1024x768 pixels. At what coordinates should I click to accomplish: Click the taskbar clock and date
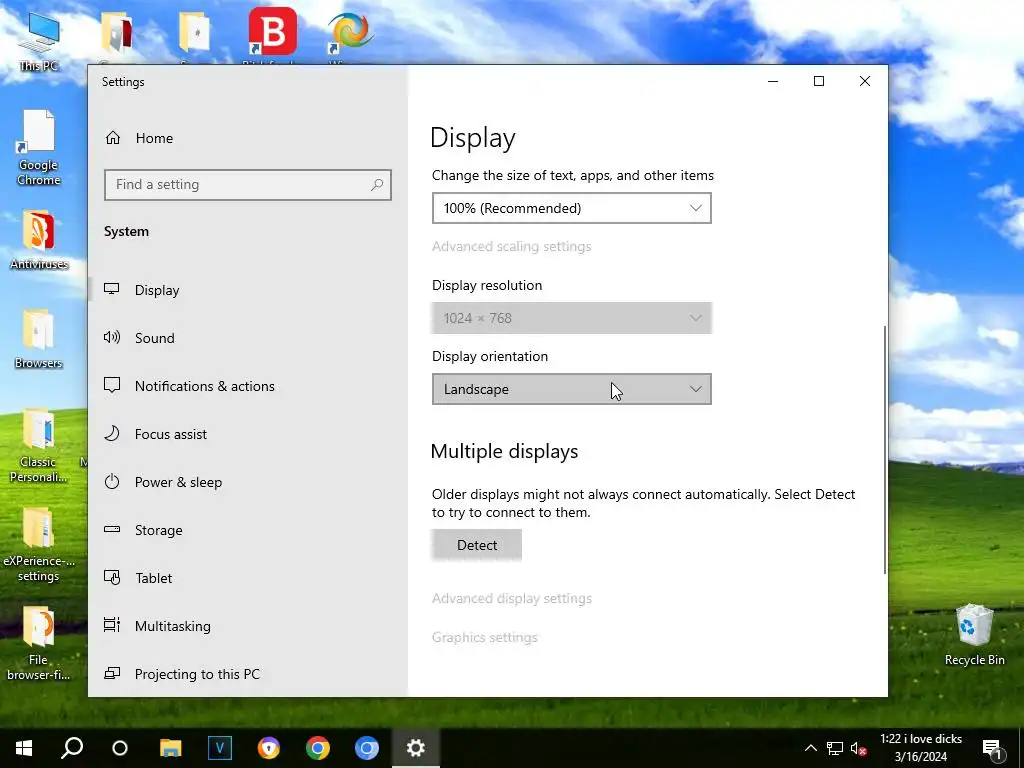921,748
